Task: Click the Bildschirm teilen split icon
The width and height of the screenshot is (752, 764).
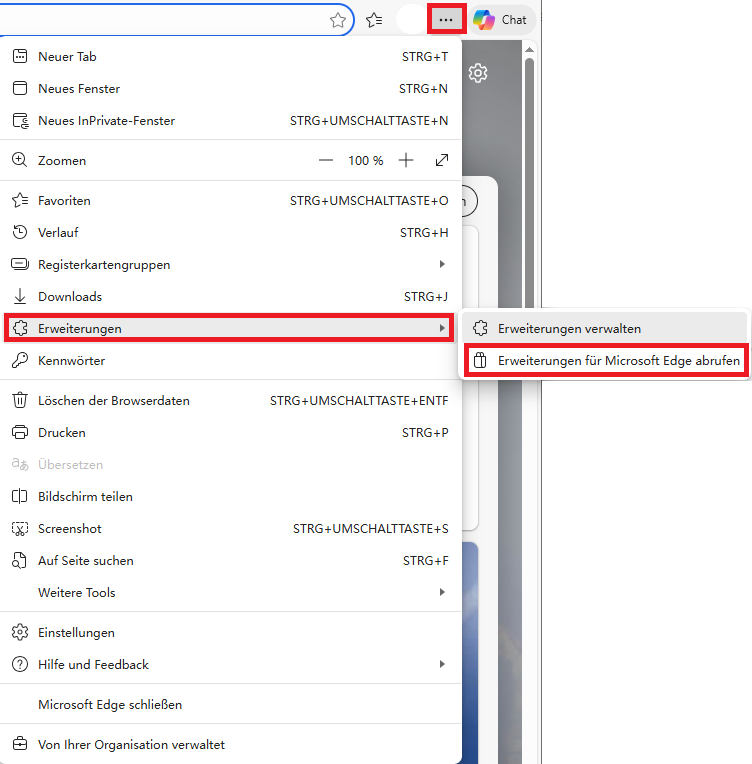Action: [x=19, y=497]
